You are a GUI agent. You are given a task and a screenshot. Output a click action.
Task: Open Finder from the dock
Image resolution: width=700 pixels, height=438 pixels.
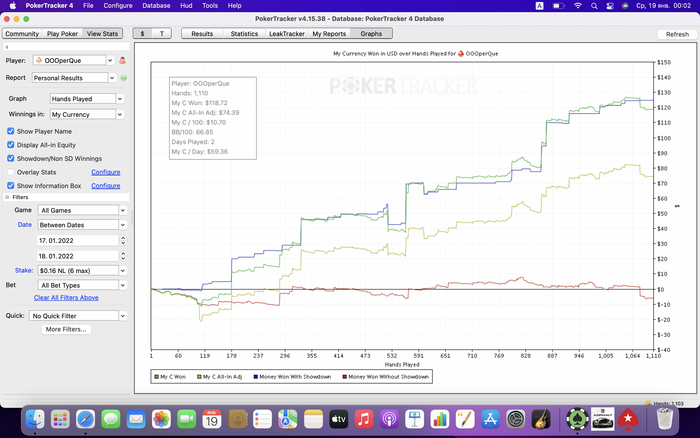[x=35, y=419]
